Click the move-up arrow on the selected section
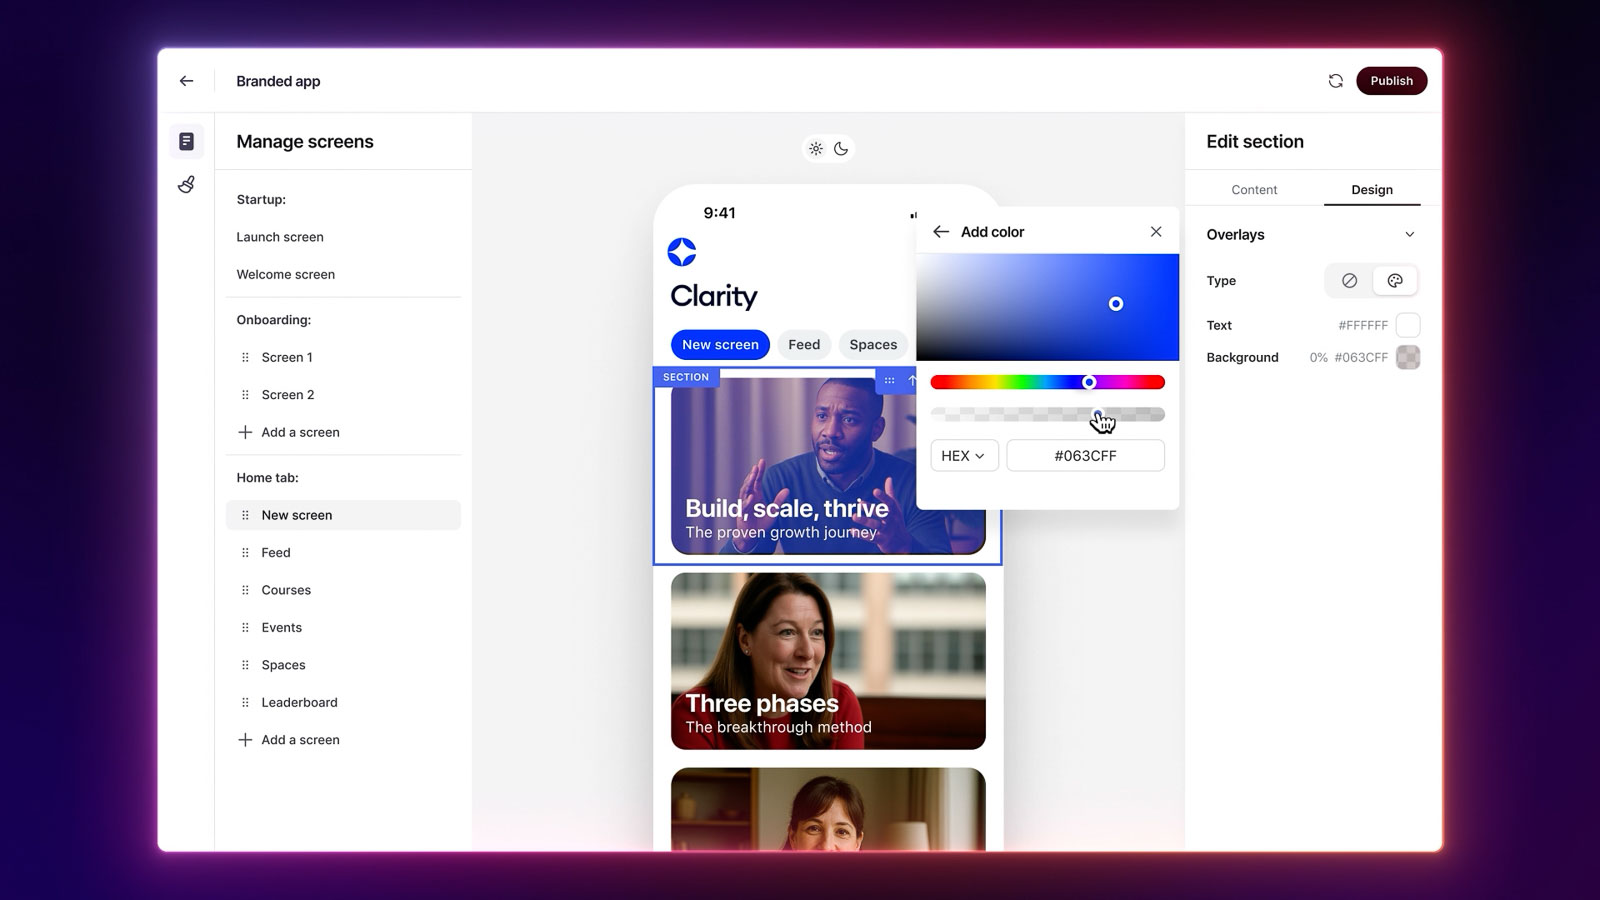The height and width of the screenshot is (900, 1600). point(912,380)
